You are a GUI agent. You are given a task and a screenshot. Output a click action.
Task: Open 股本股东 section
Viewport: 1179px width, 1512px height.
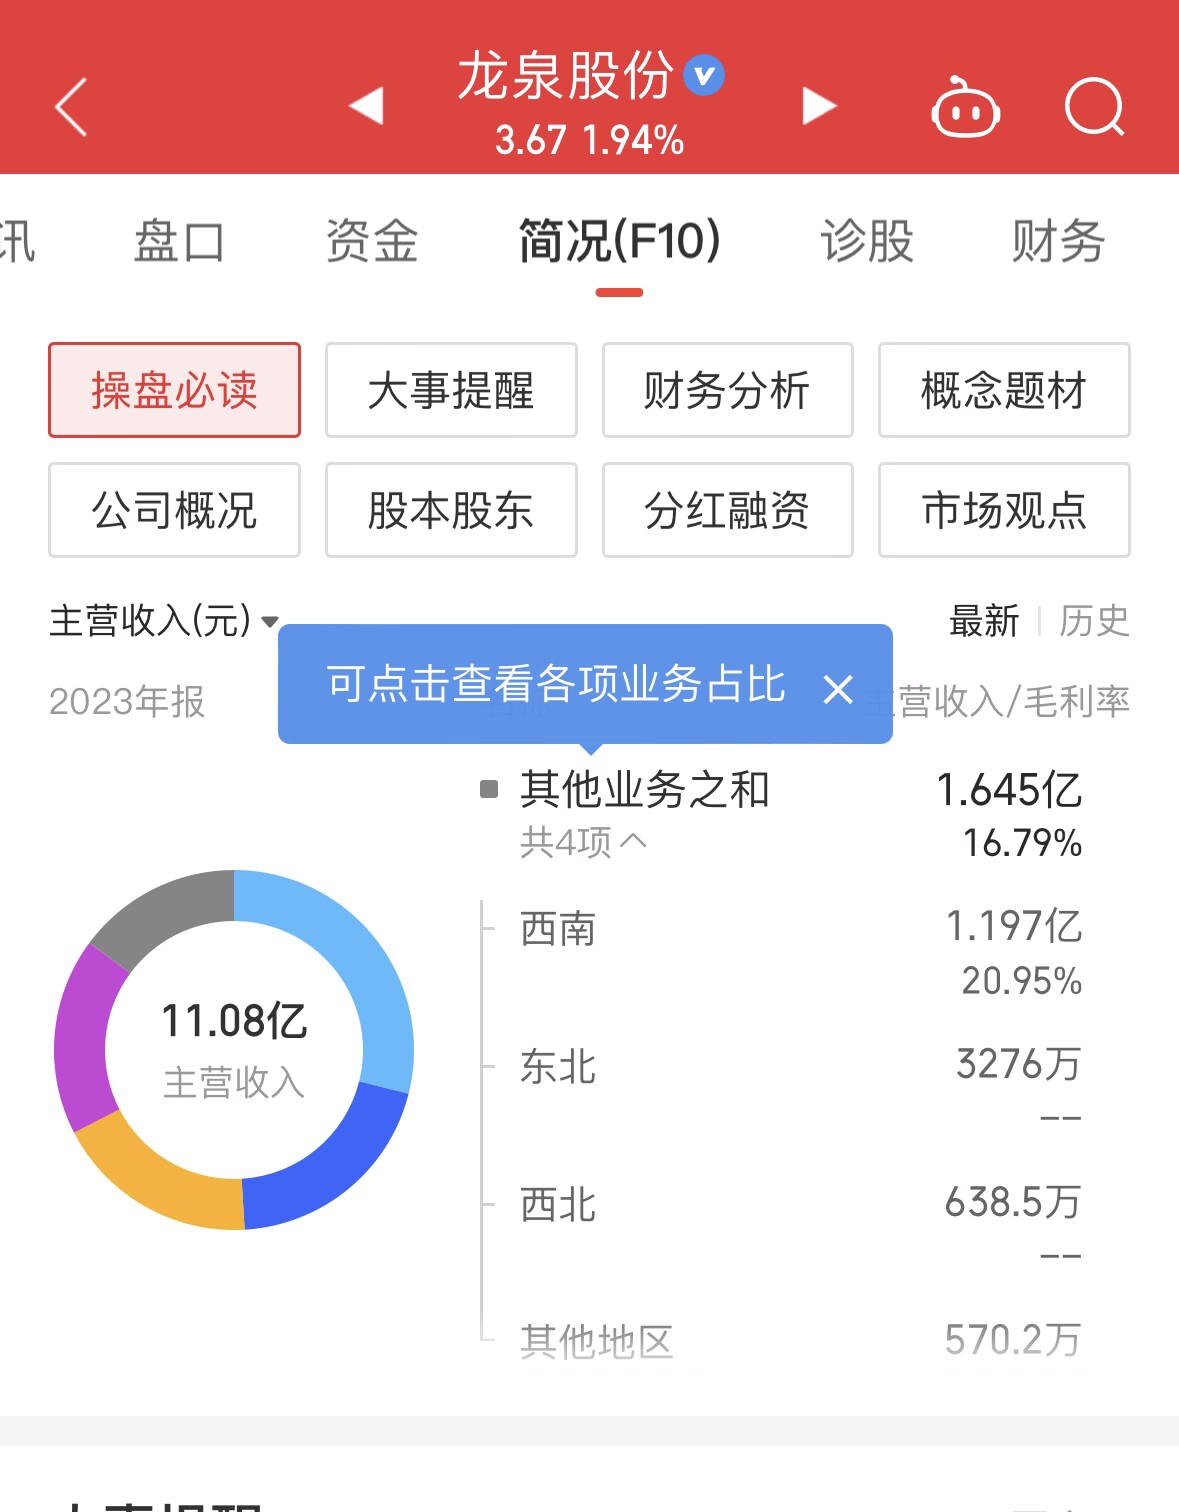point(451,510)
